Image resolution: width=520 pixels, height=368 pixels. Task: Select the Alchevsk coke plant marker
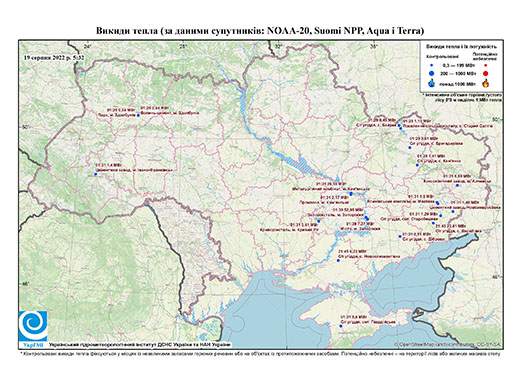coord(458,185)
